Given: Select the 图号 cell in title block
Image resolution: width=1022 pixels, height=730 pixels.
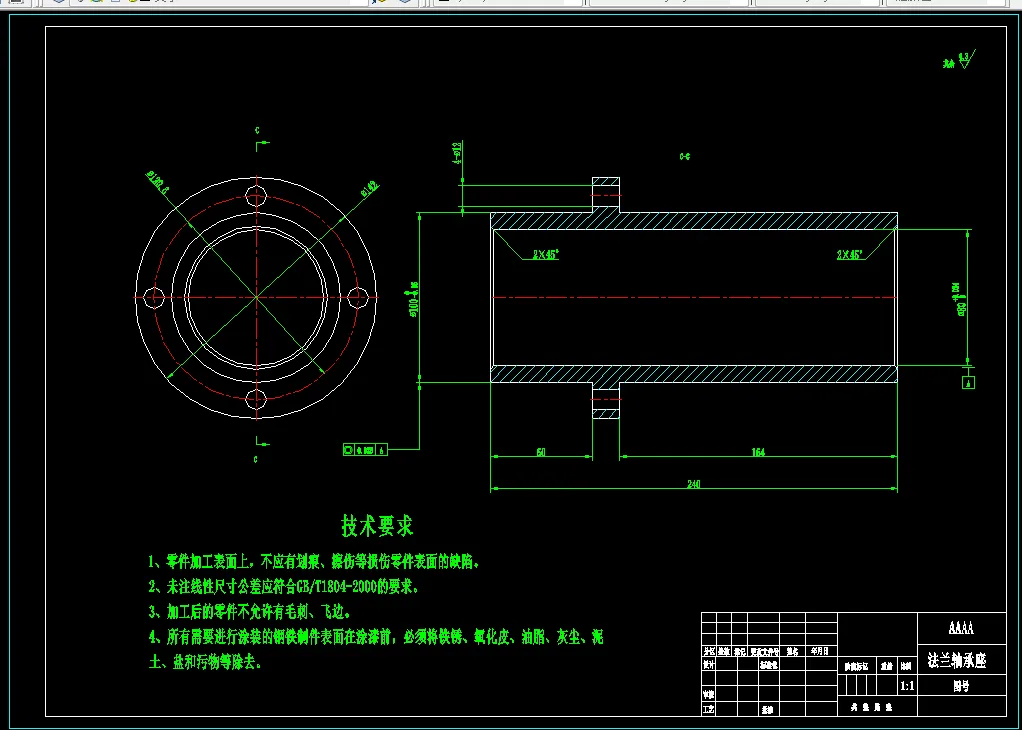Looking at the screenshot, I should (961, 686).
